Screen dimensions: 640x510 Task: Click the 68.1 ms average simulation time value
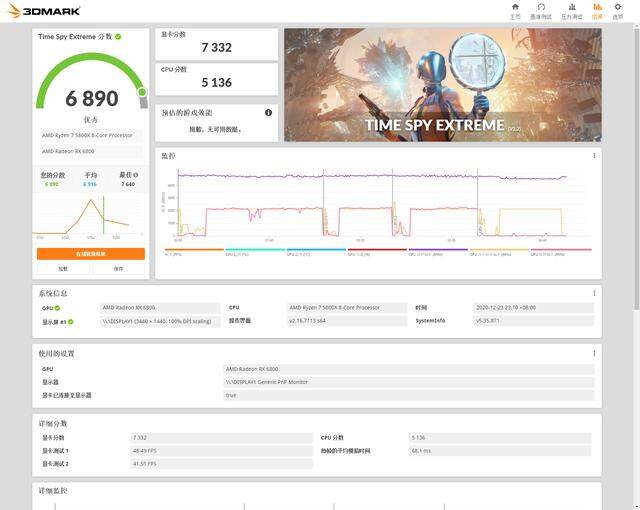coord(500,451)
